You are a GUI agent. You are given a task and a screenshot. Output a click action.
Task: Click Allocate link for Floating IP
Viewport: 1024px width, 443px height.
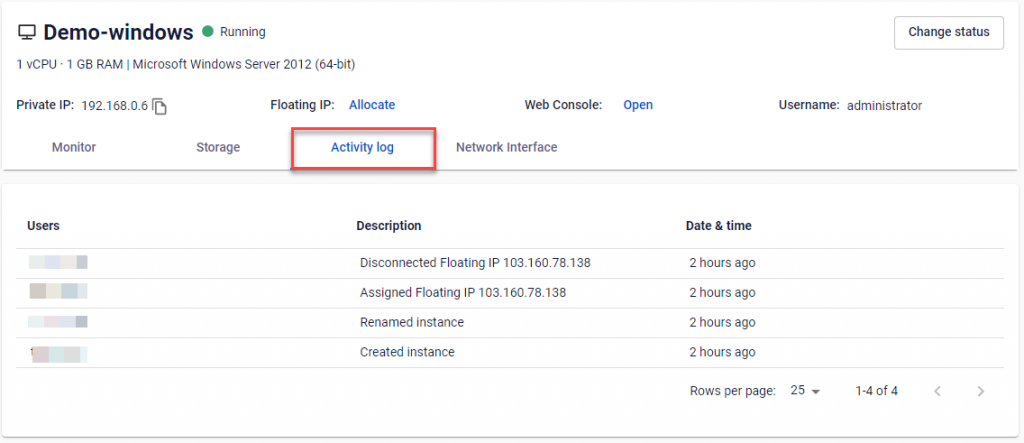[x=372, y=105]
